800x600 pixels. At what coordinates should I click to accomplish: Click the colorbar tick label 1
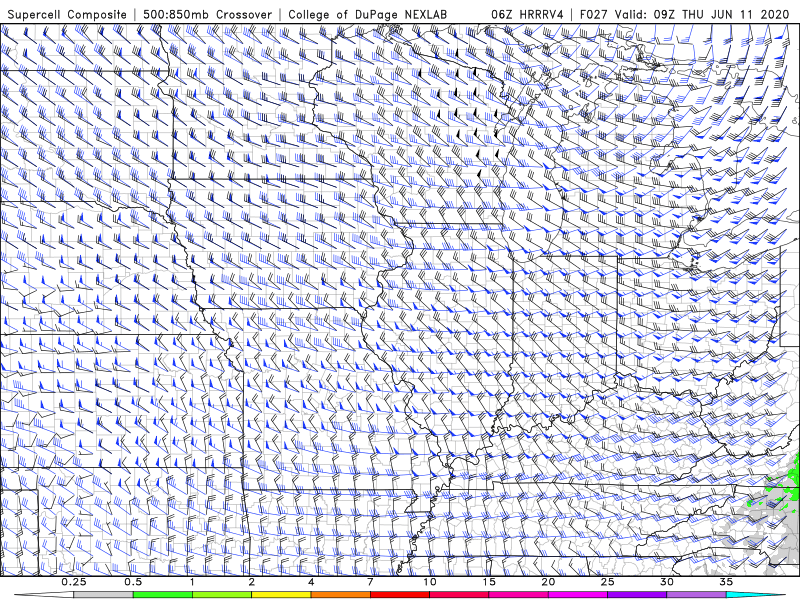tap(192, 582)
